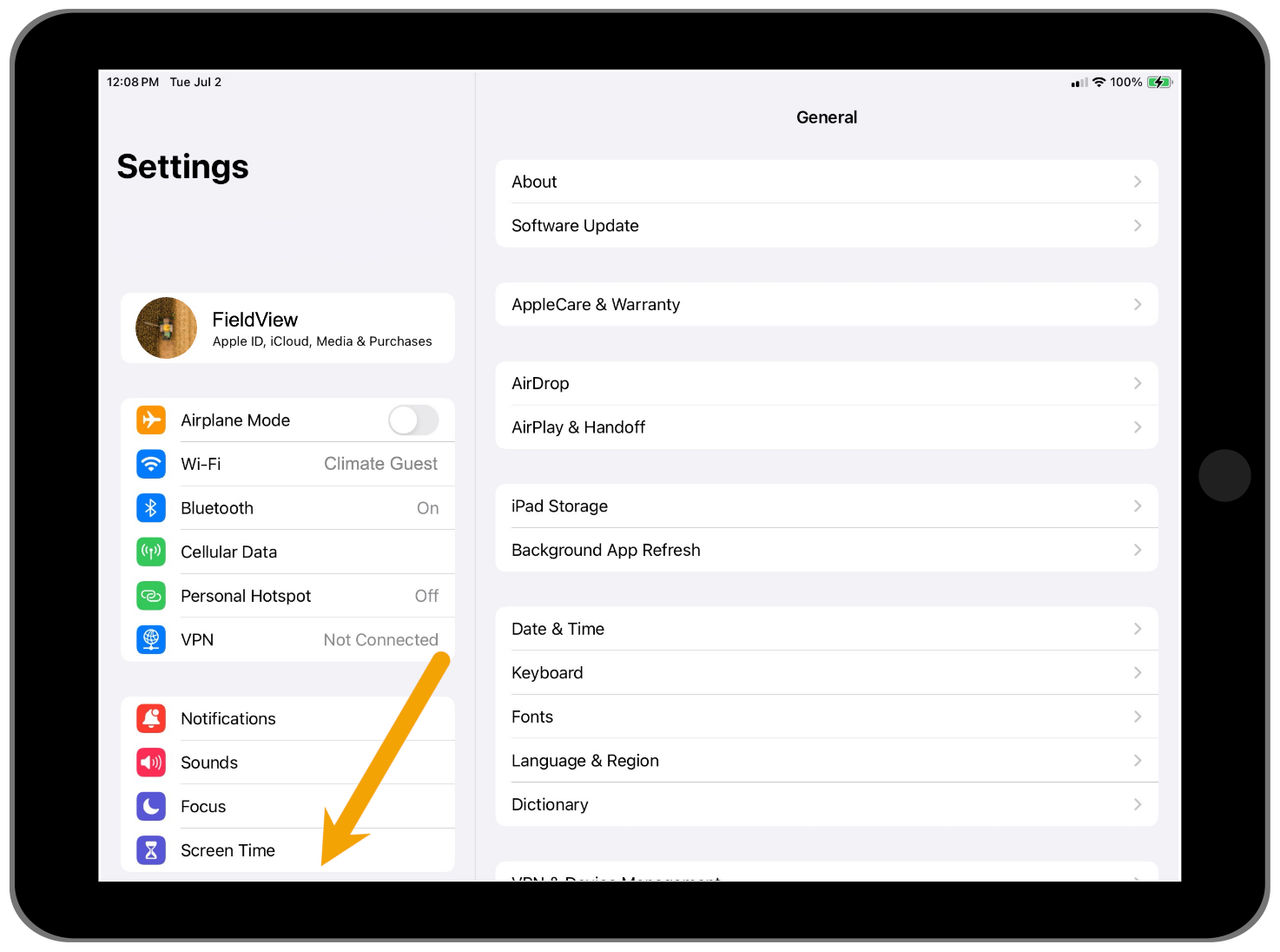Tap the 'General' page title
Screen dimensions: 1280x952
point(827,117)
